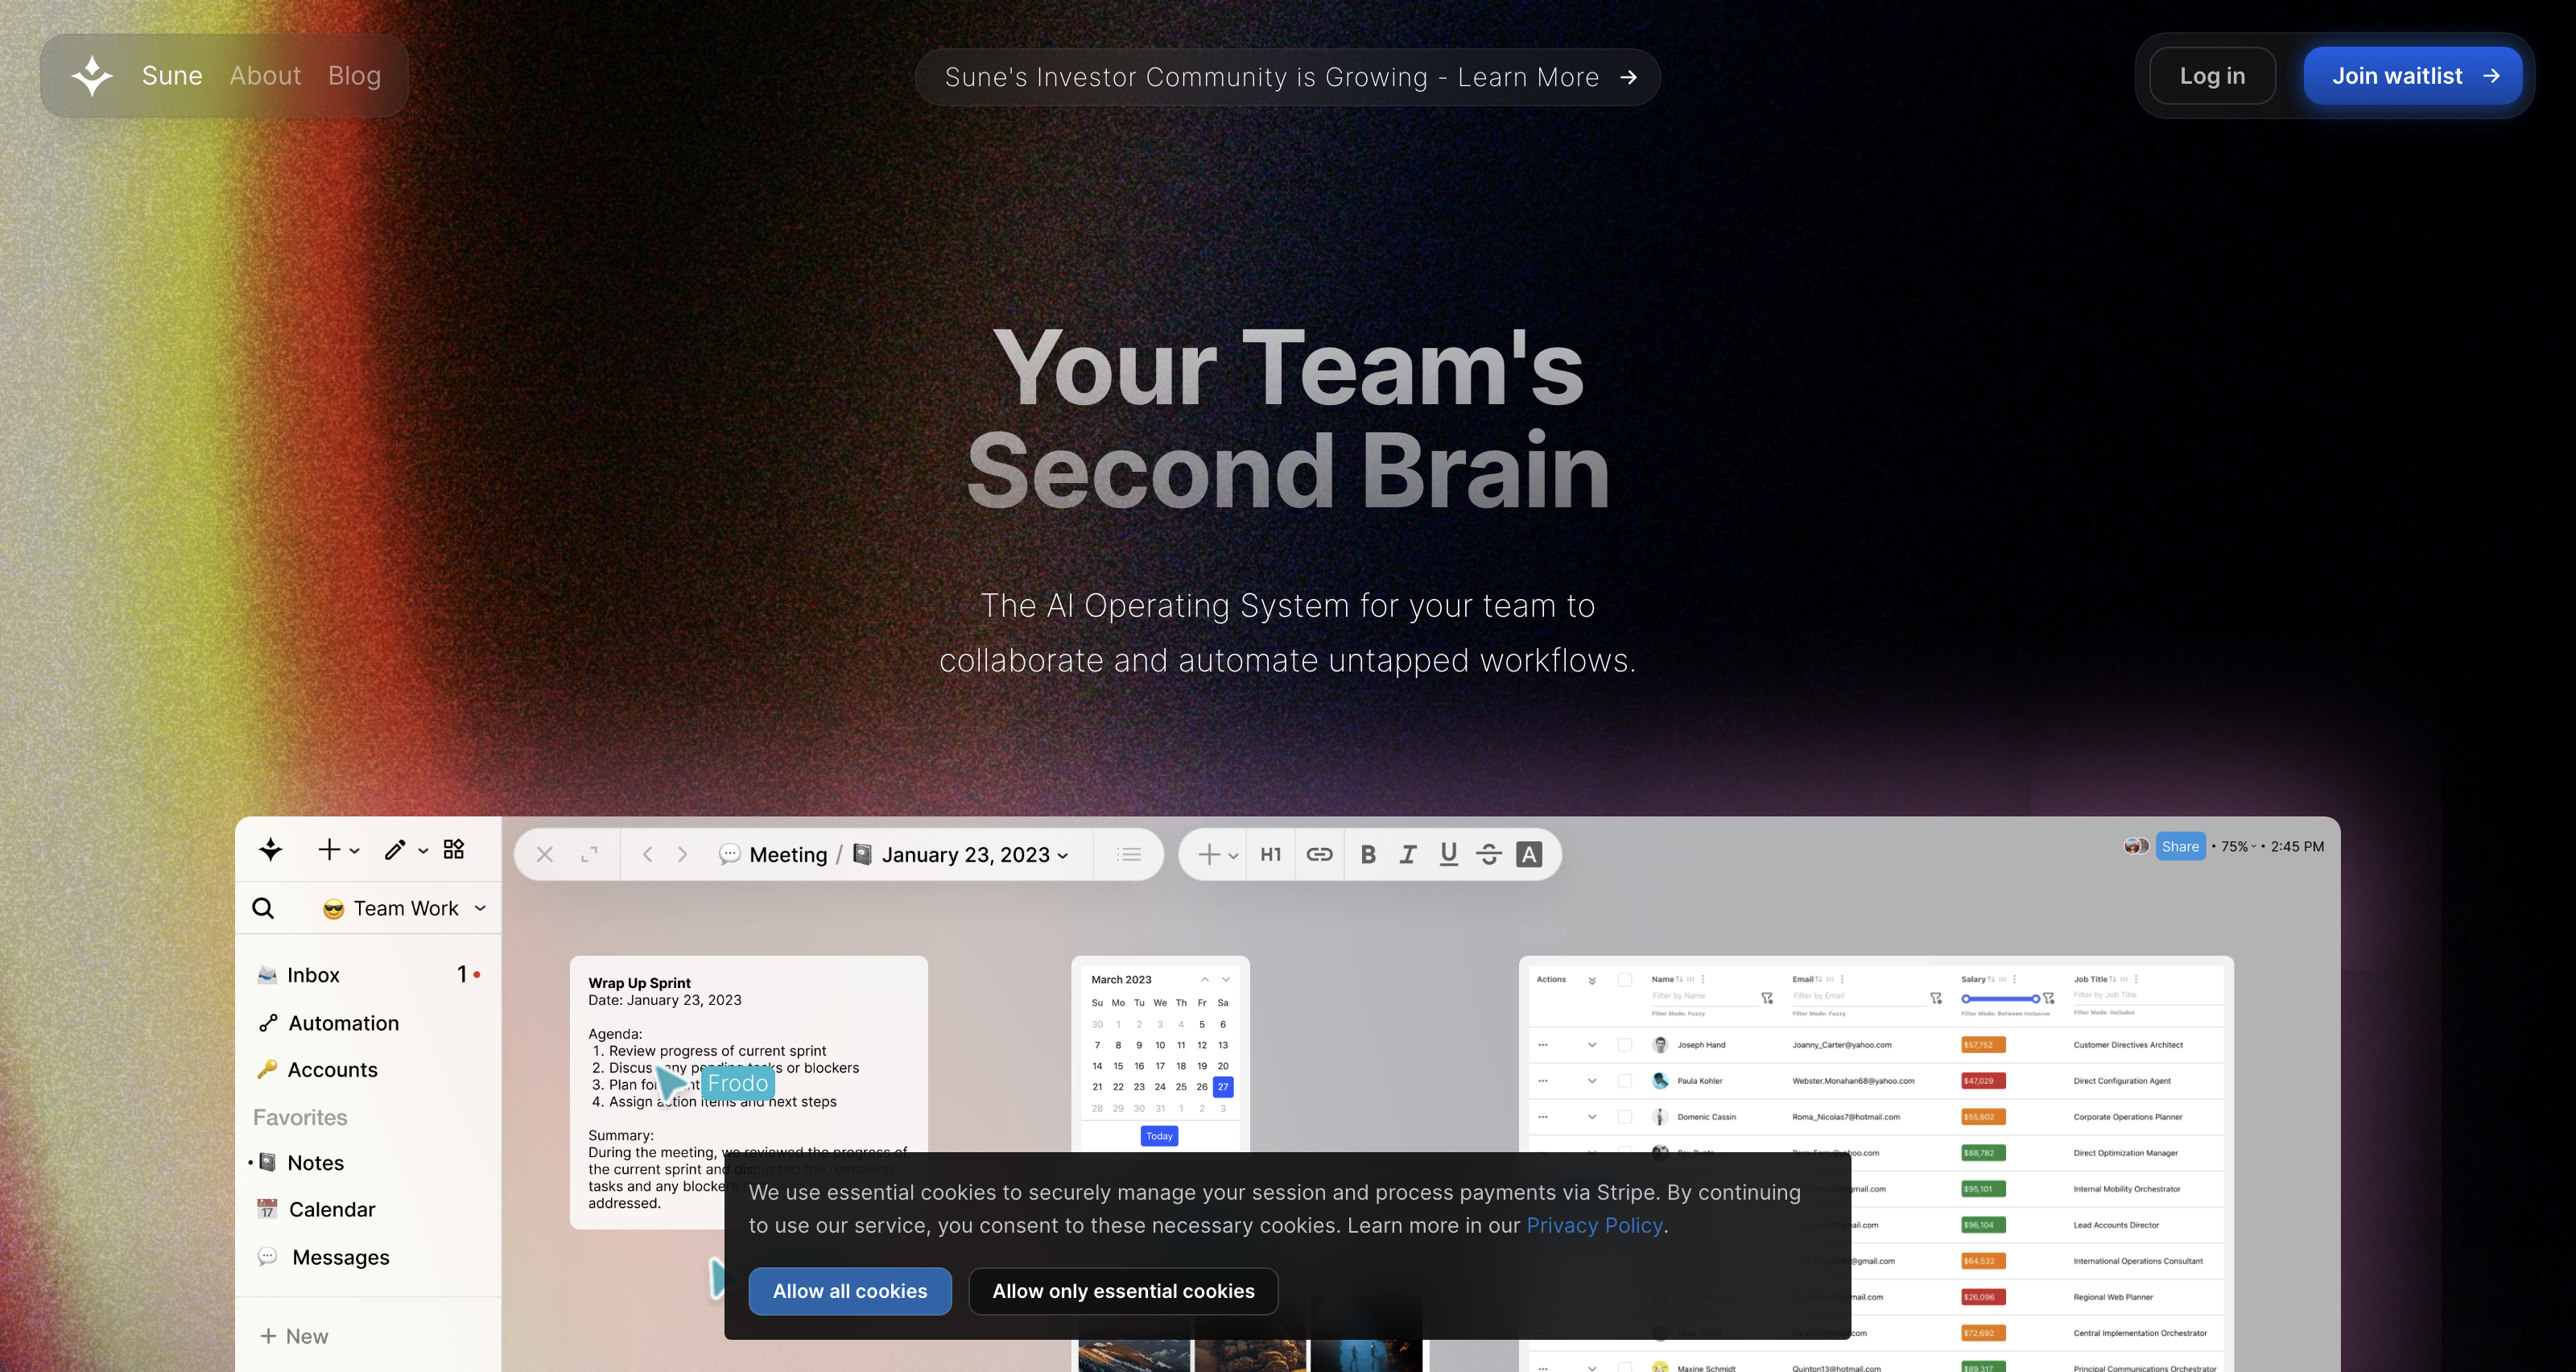Check the checkbox for Joseph Hand
The height and width of the screenshot is (1372, 2576).
[1625, 1045]
